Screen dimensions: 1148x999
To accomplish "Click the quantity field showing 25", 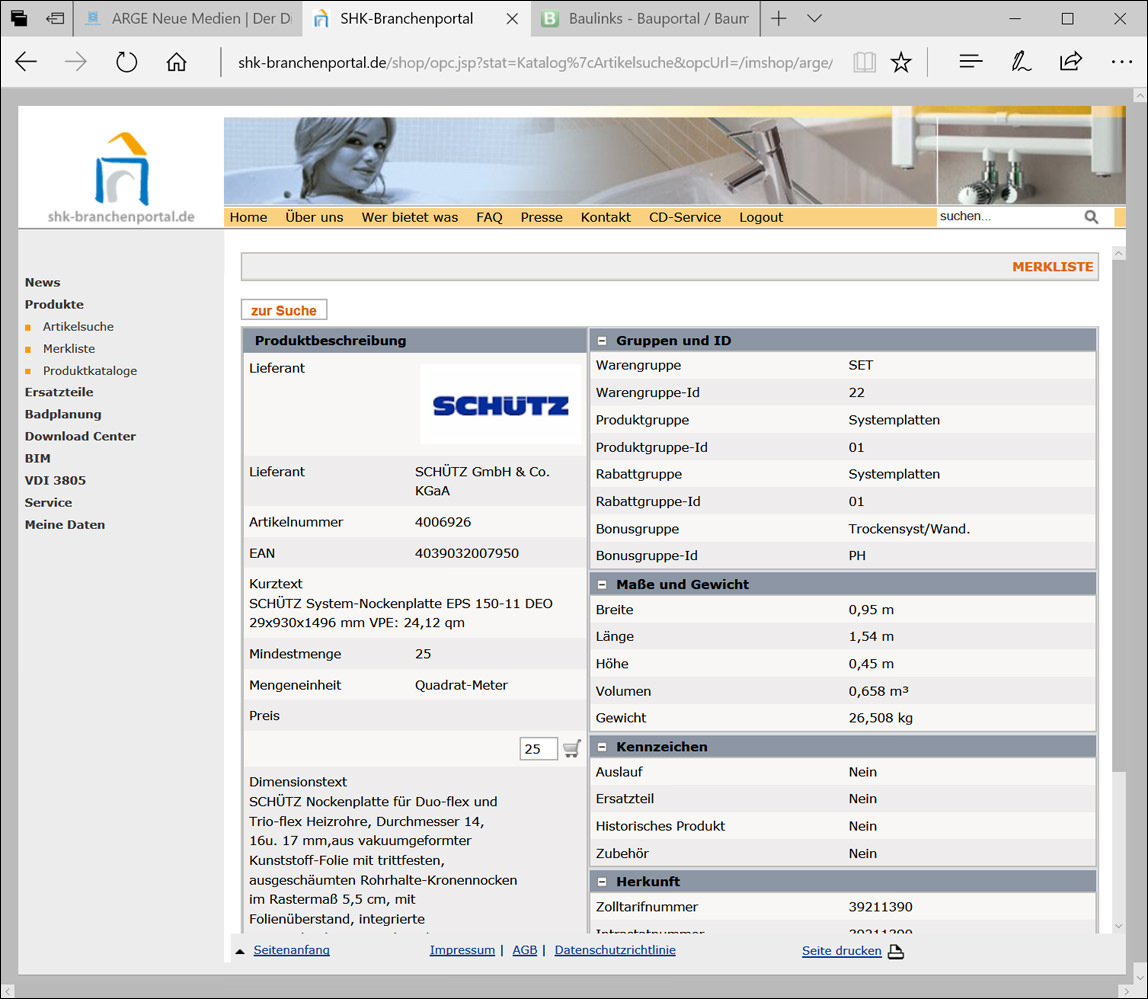I will [538, 749].
